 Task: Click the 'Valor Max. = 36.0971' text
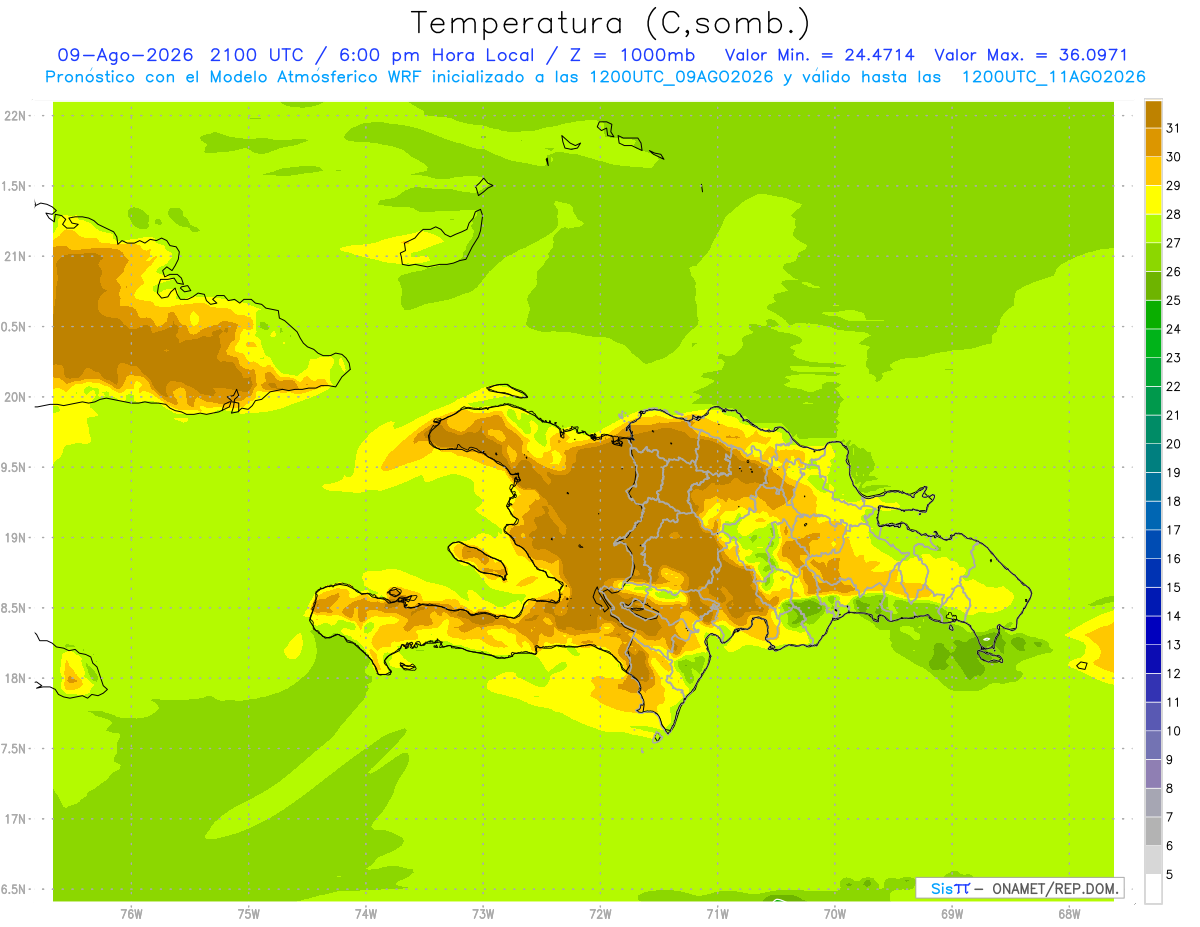(1030, 55)
